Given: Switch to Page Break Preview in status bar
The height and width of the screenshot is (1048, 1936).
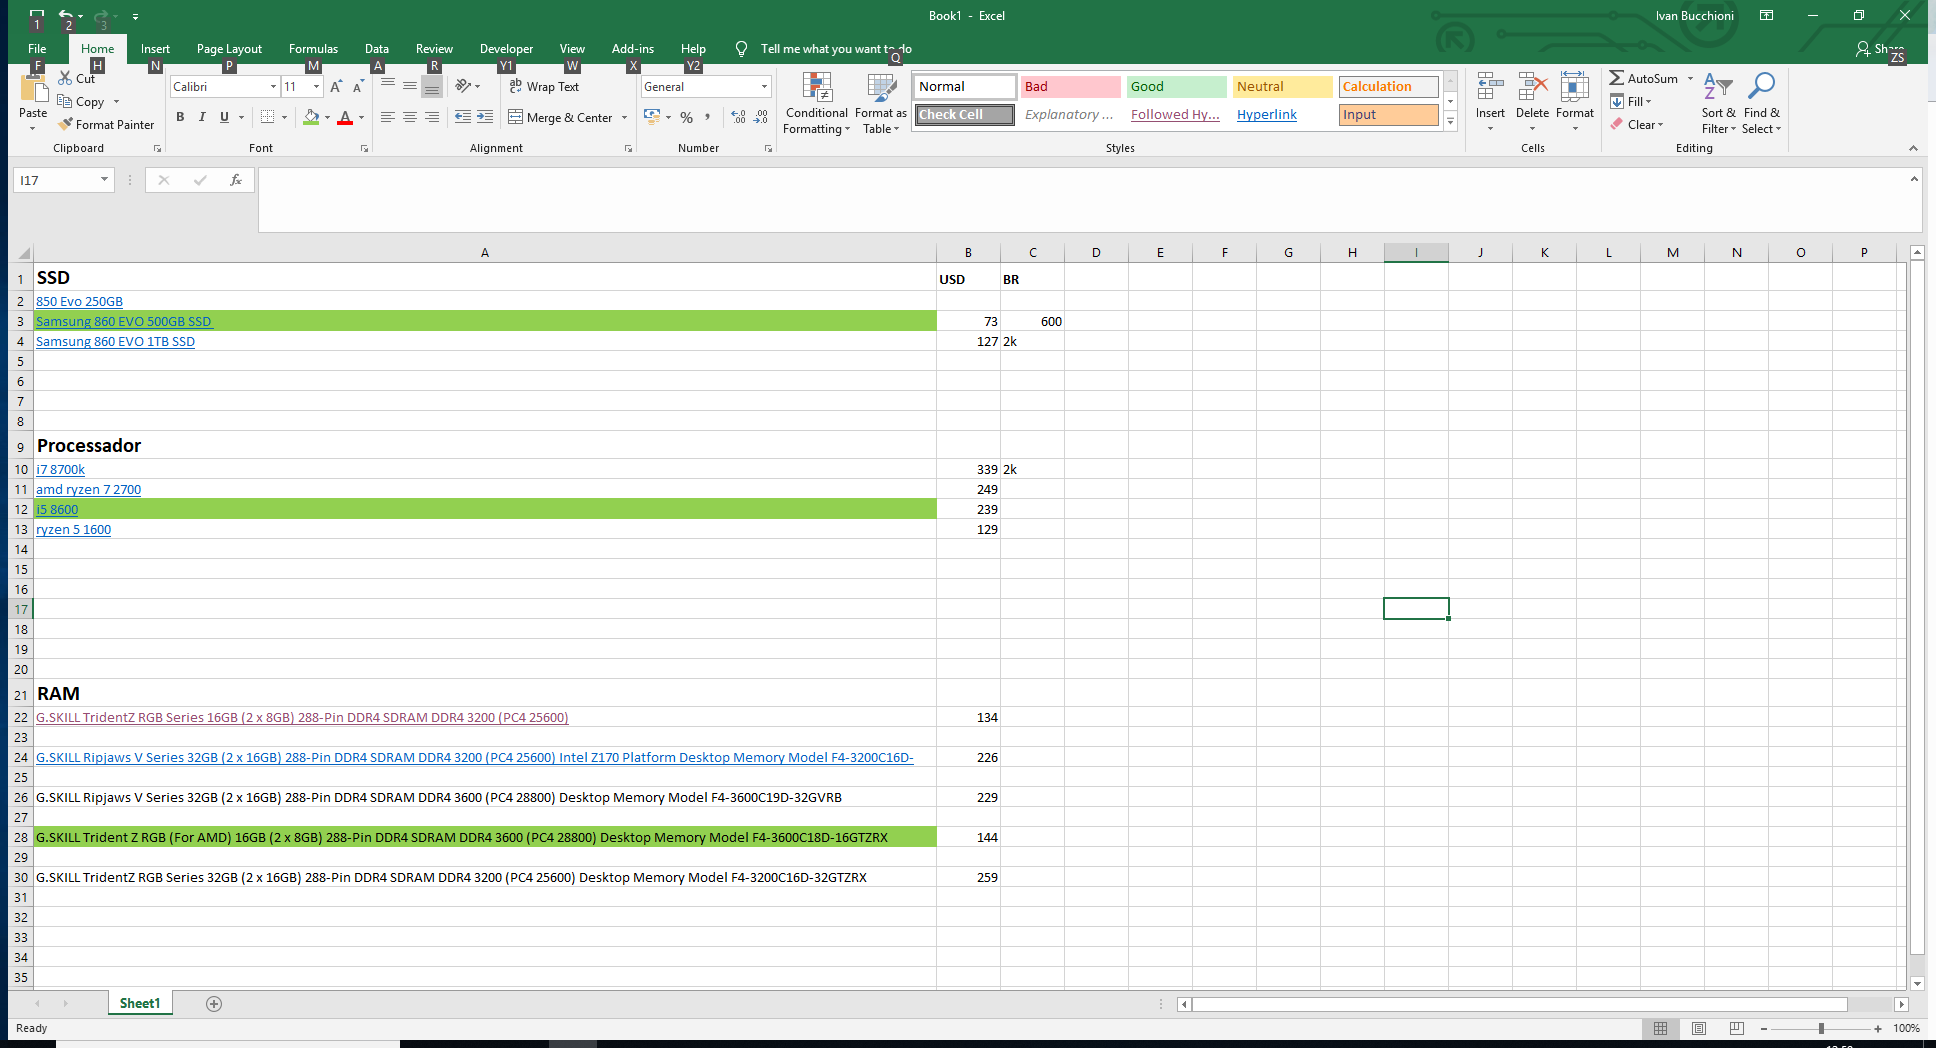Looking at the screenshot, I should coord(1737,1028).
